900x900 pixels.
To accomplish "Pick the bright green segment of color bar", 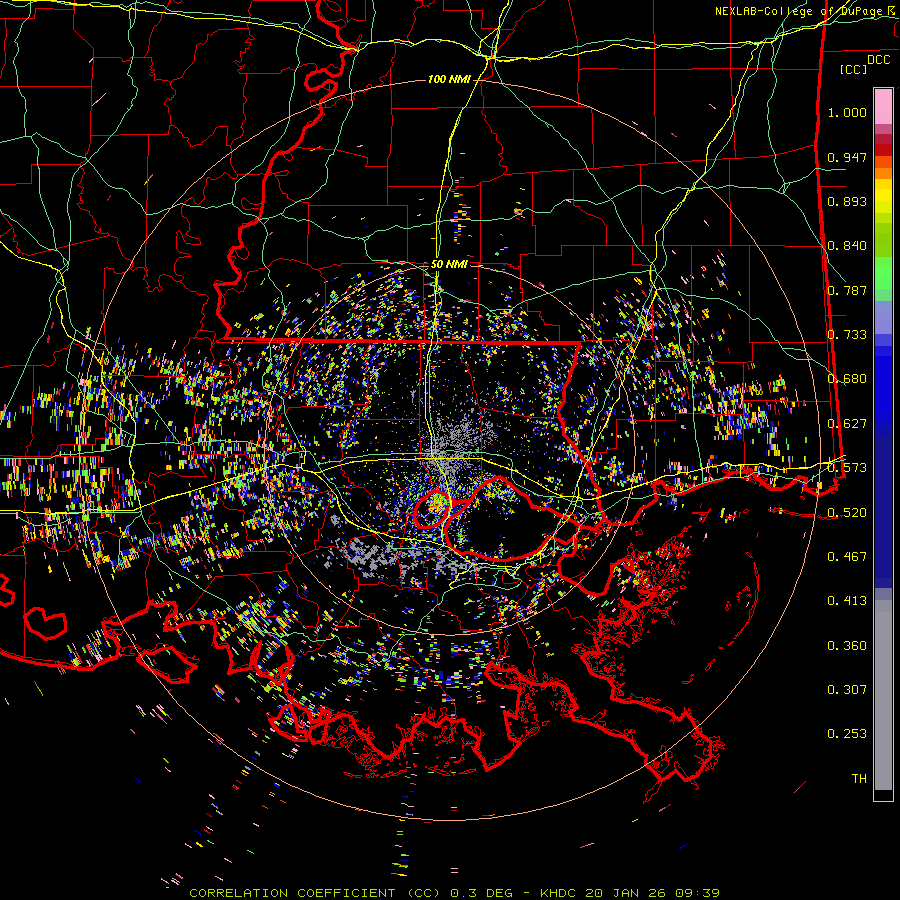I will pos(883,273).
